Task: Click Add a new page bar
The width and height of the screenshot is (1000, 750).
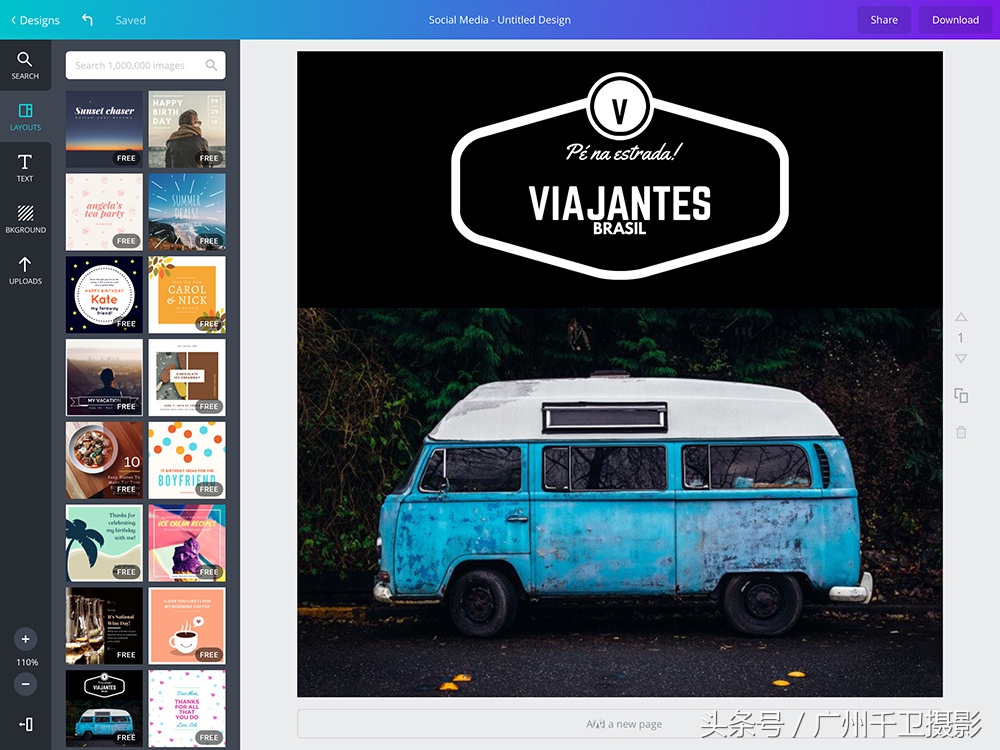Action: tap(620, 724)
